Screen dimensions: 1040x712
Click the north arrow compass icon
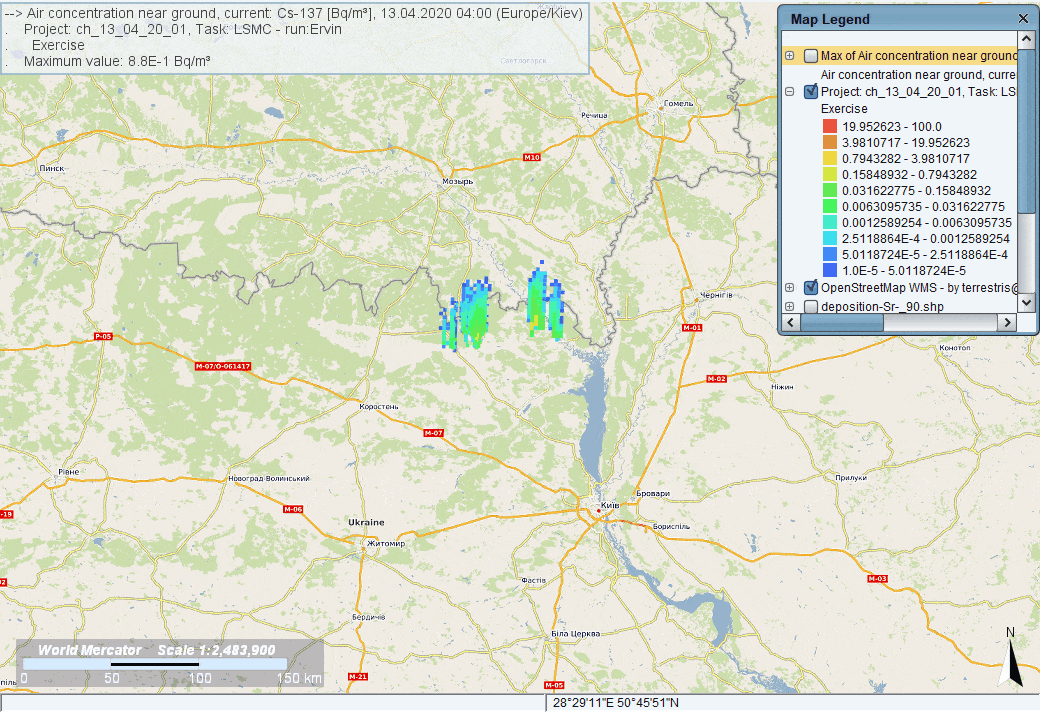point(1011,658)
